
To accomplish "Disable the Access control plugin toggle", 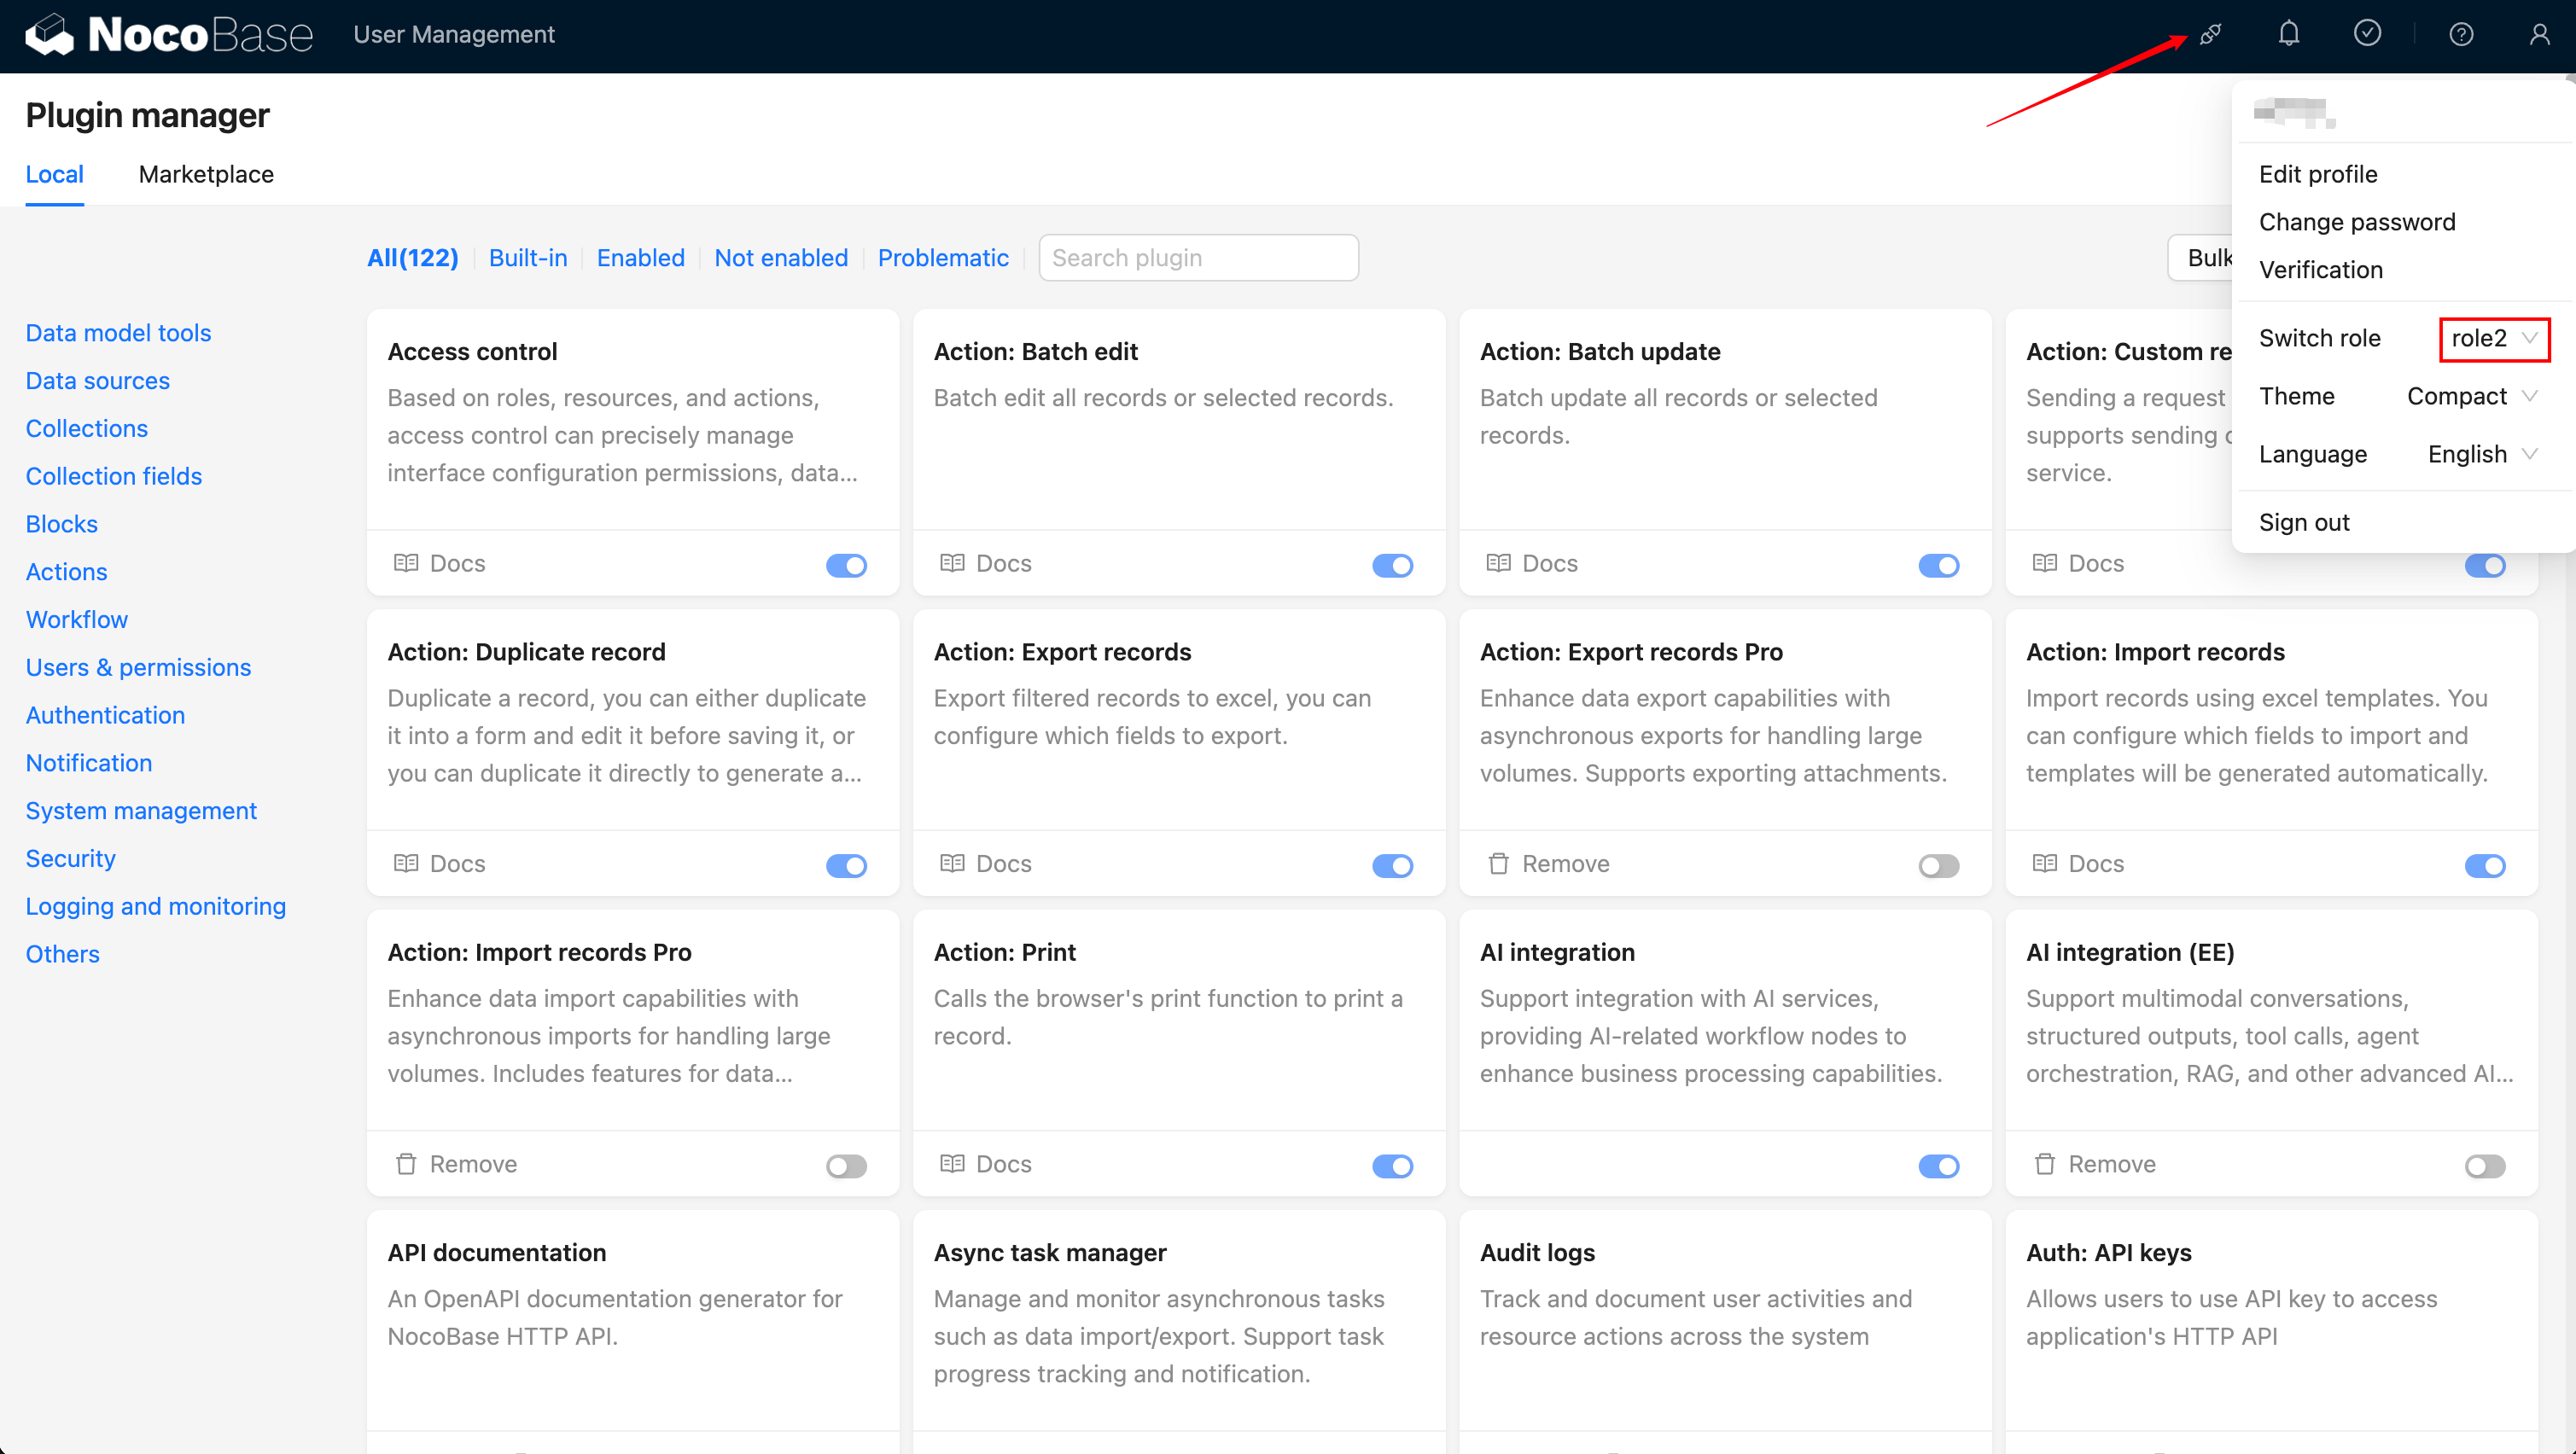I will [x=846, y=565].
